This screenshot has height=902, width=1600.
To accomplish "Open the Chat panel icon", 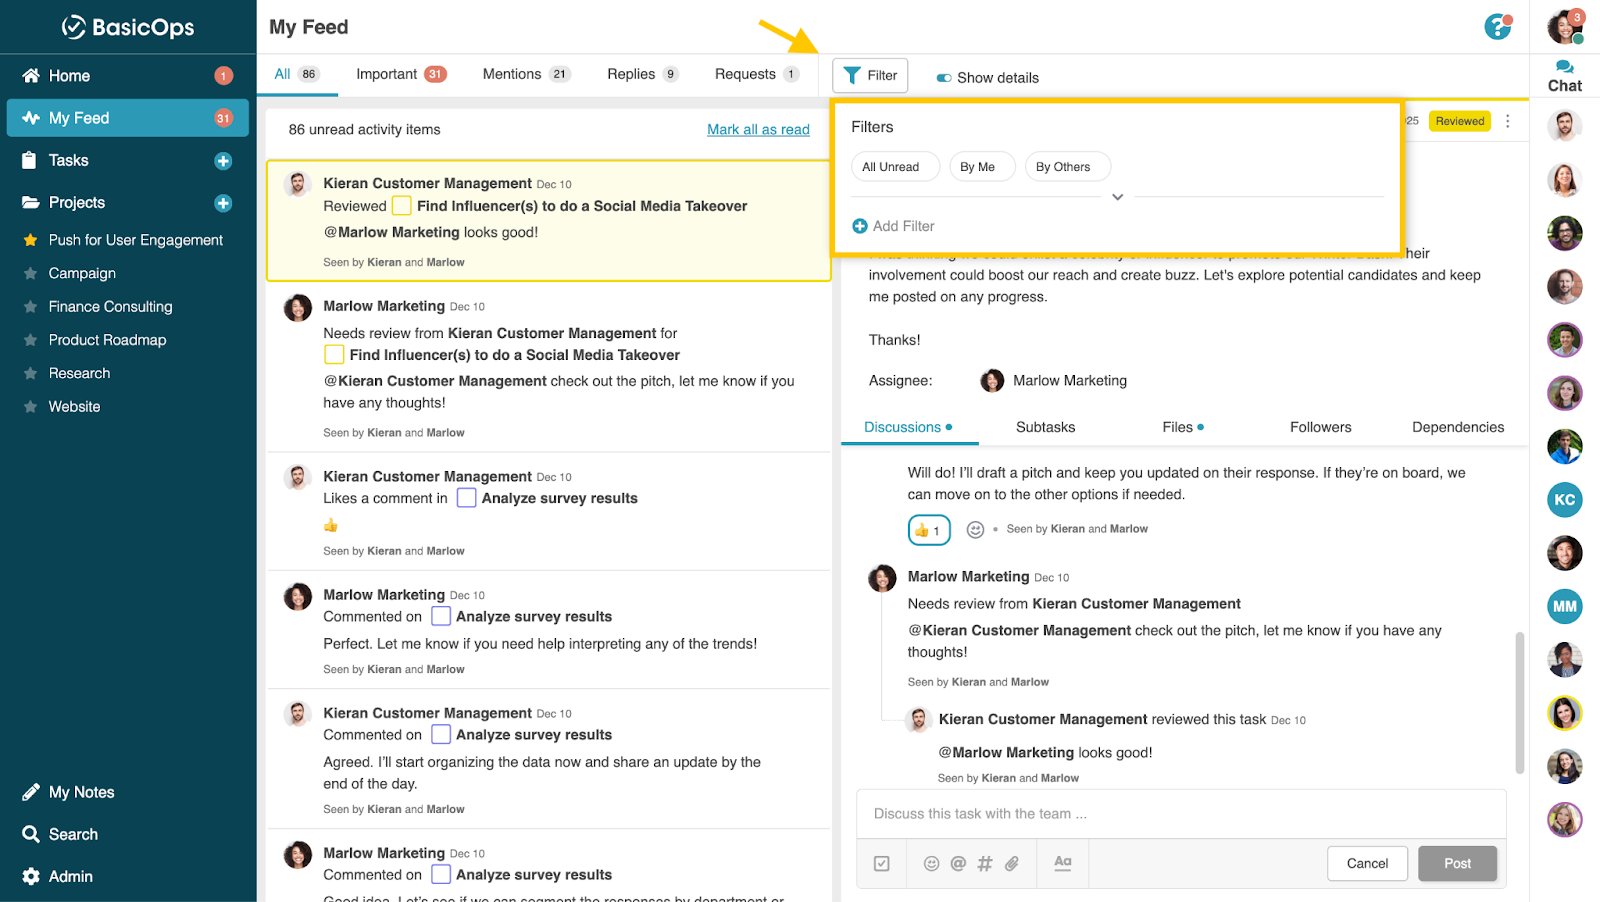I will tap(1564, 76).
